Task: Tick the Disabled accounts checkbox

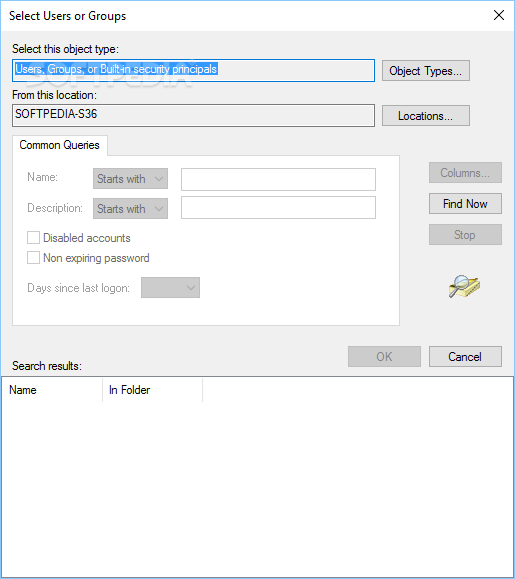Action: click(33, 237)
